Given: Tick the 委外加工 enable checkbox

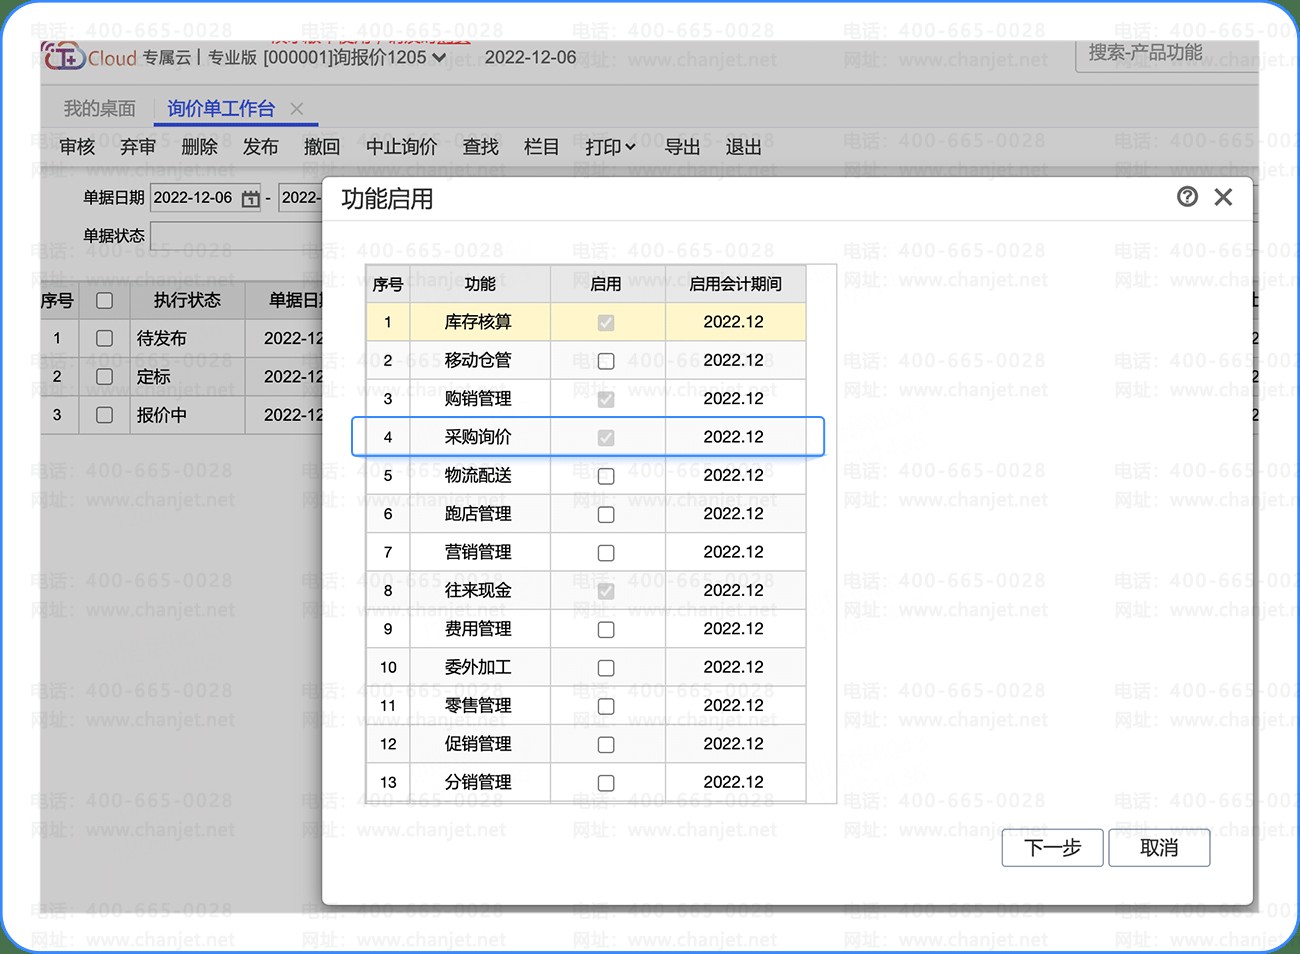Looking at the screenshot, I should coord(606,668).
